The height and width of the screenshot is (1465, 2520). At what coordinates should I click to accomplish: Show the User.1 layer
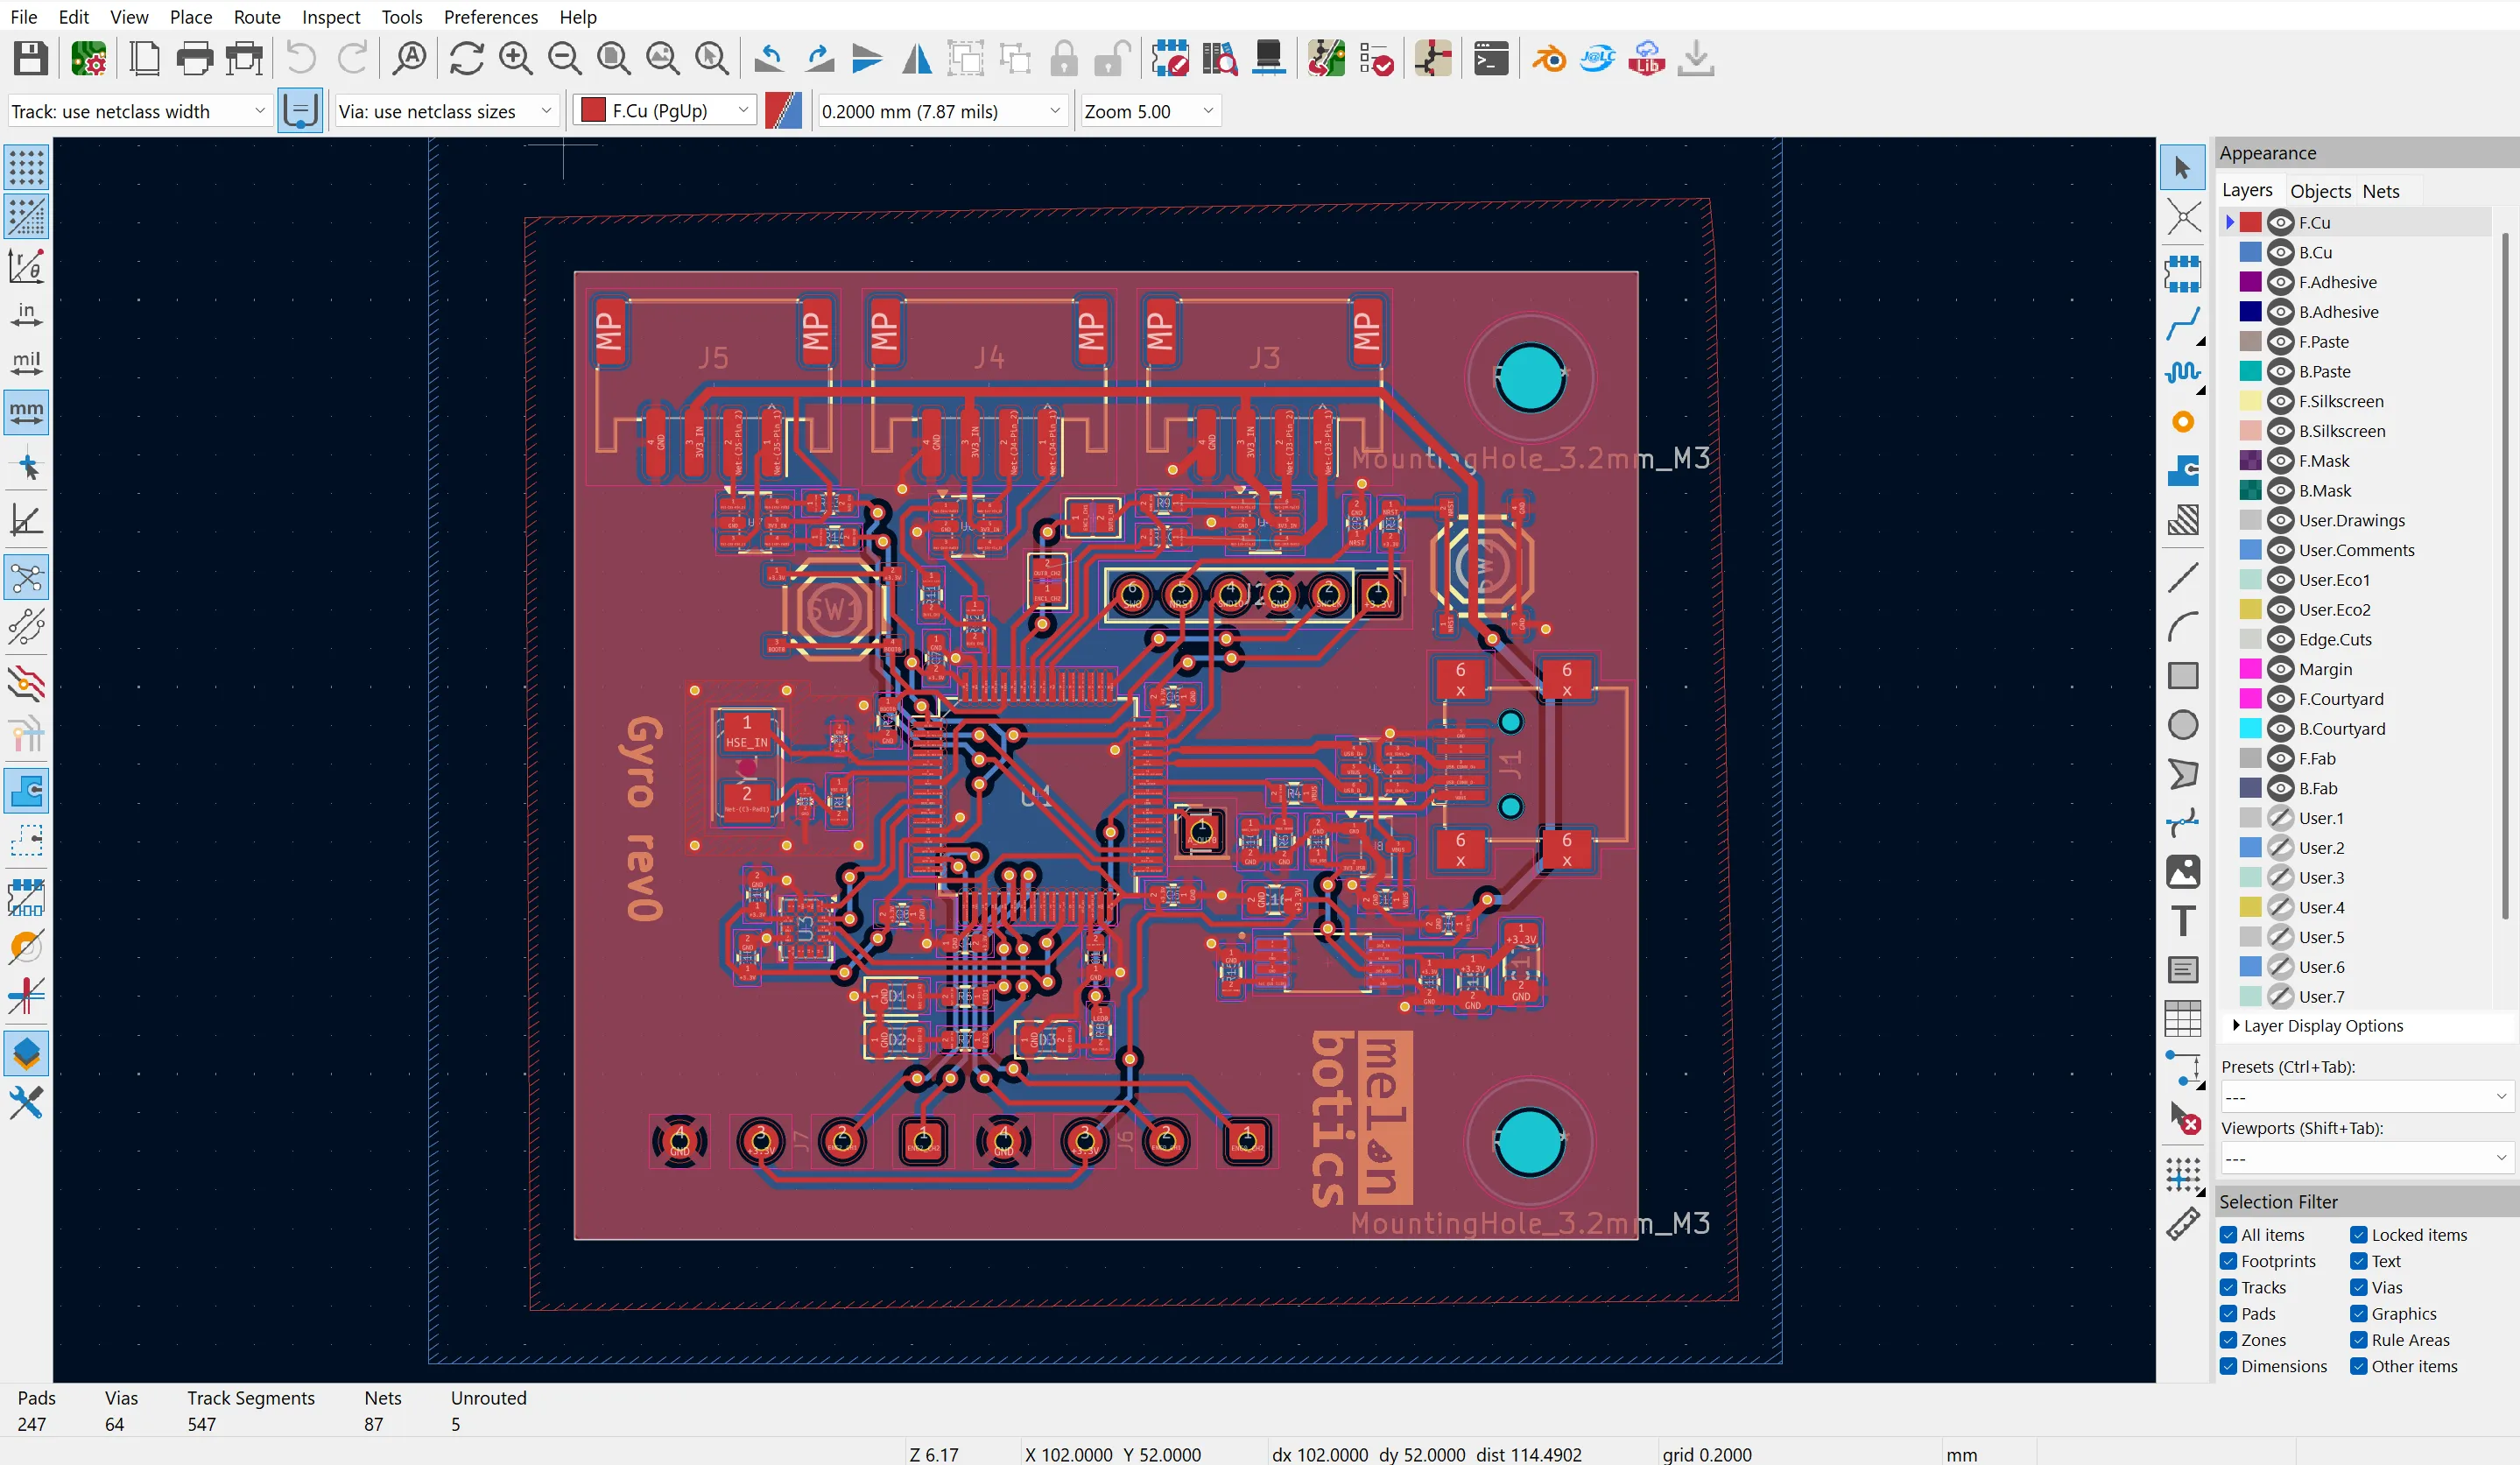[x=2280, y=818]
